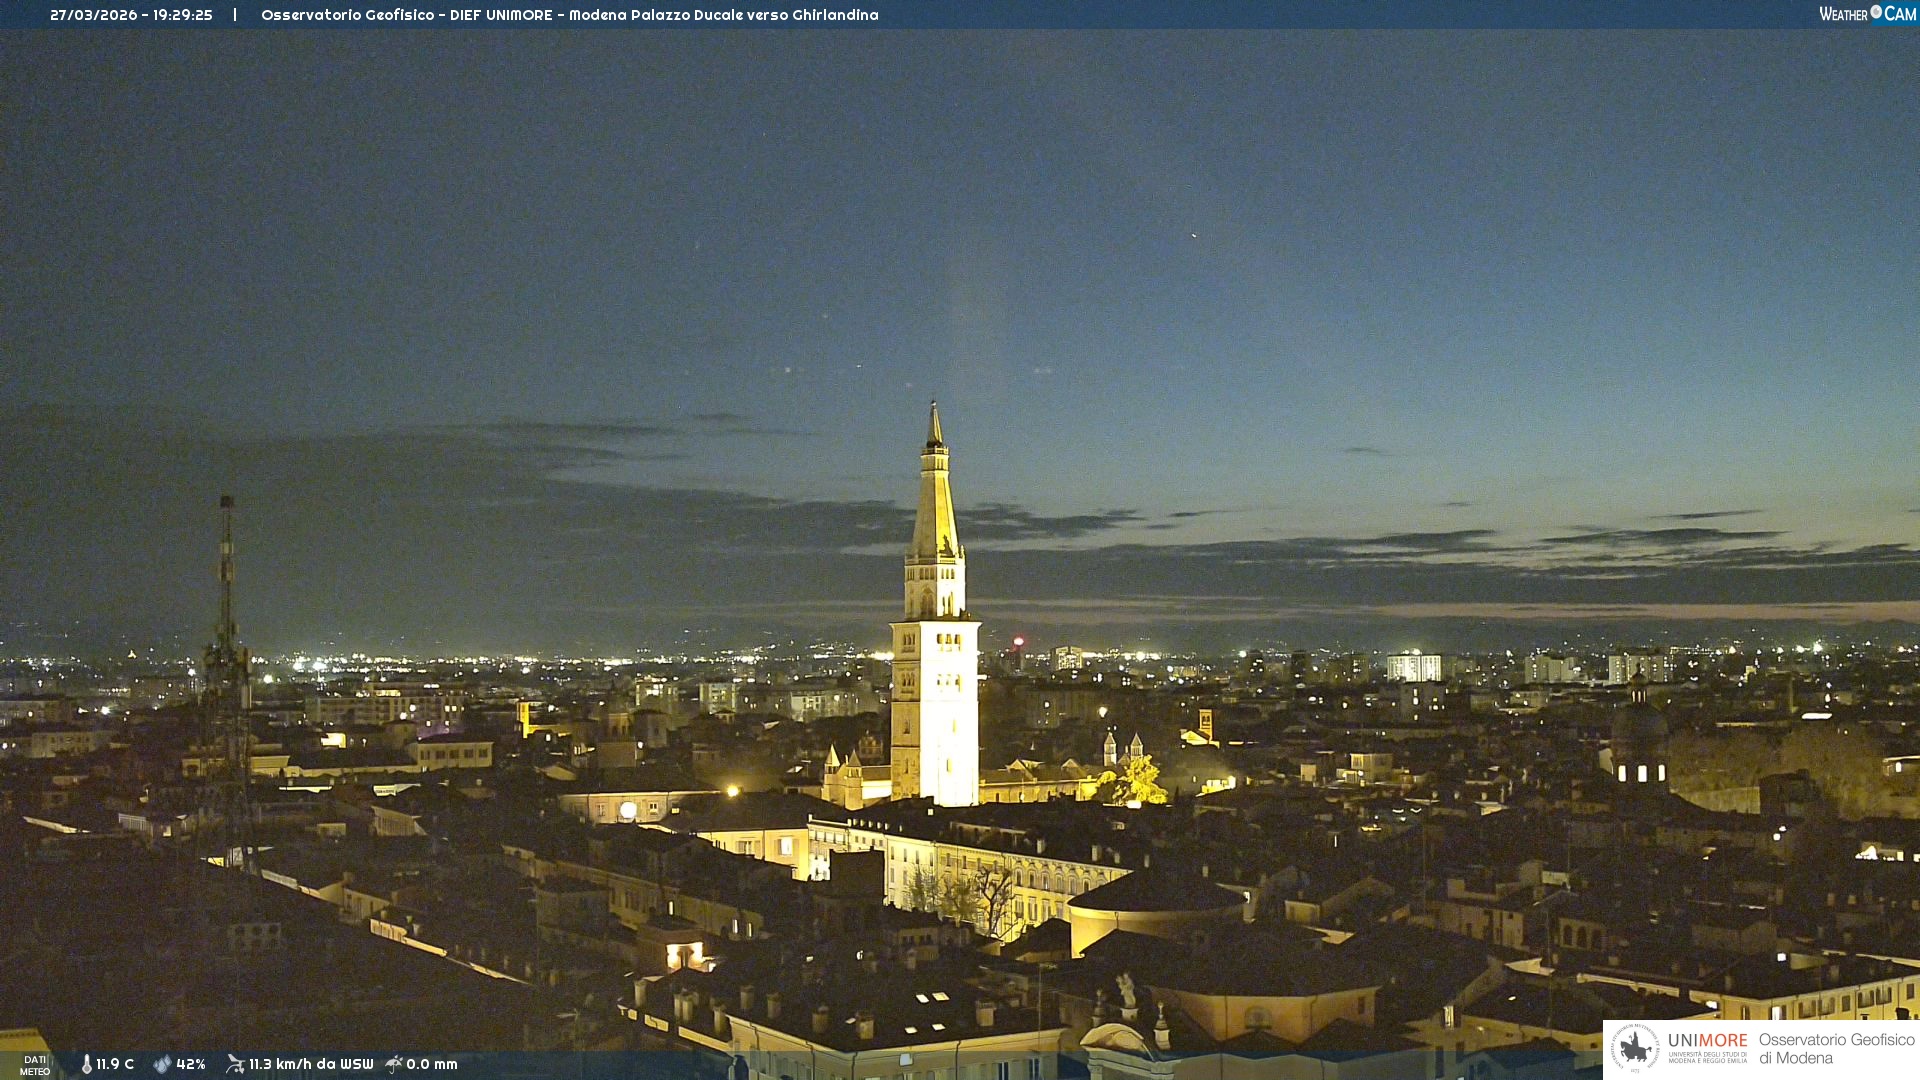
Task: Click the illuminated Ghirlandina tower
Action: pos(935,700)
